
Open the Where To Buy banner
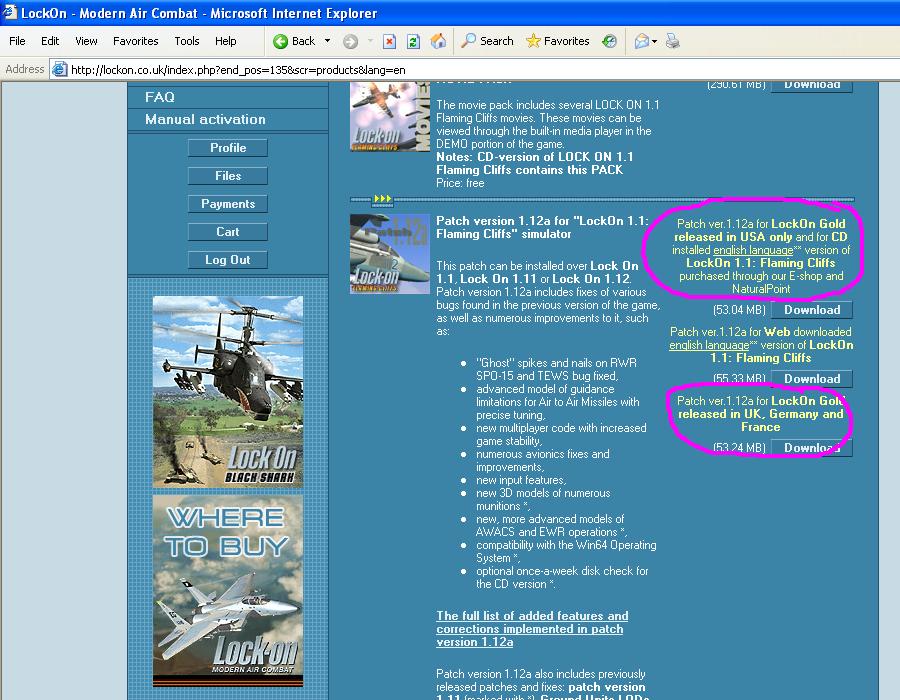[228, 590]
